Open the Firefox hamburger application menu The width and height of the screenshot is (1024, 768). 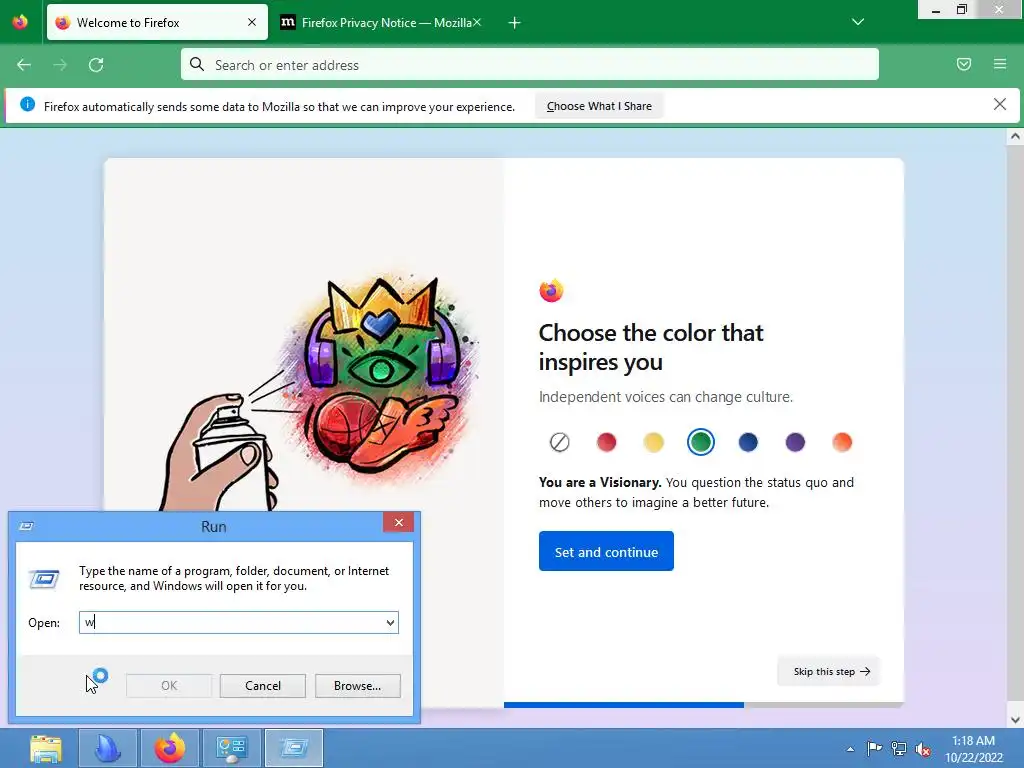coord(1000,64)
